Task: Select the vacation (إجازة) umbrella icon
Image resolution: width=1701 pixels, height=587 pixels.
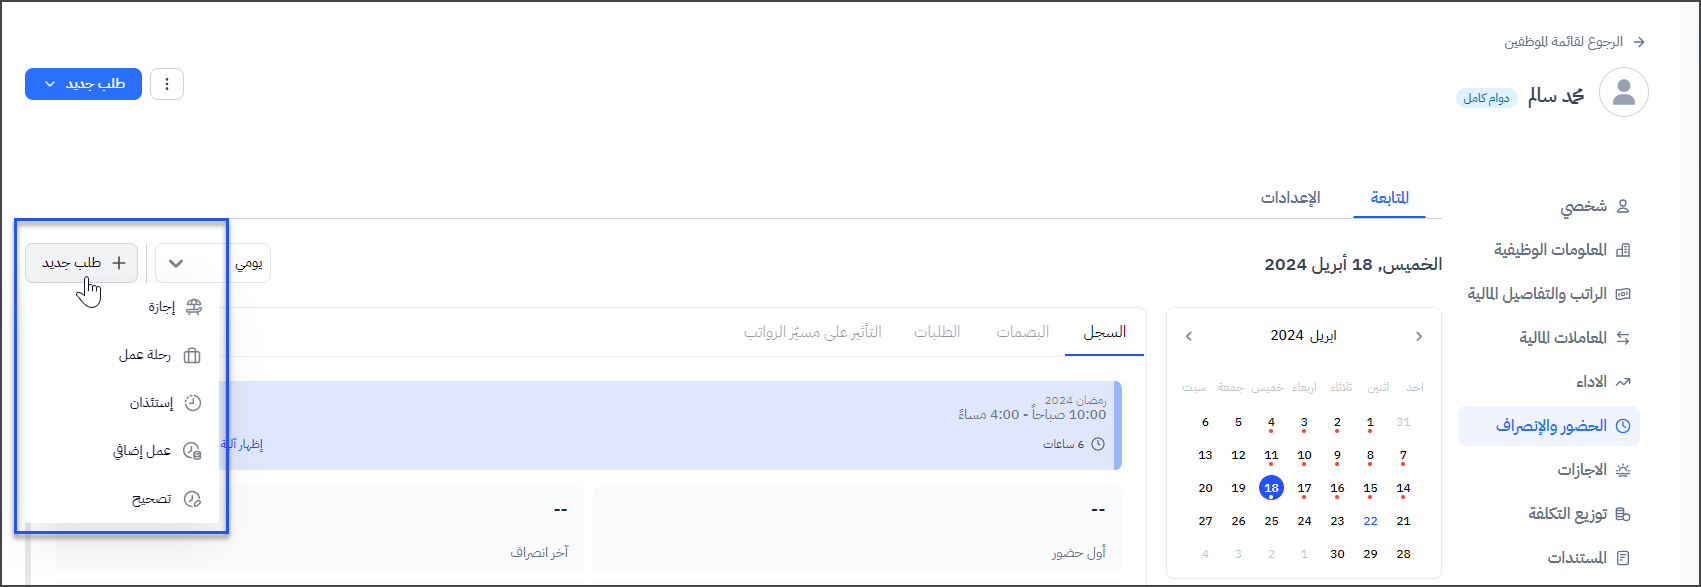Action: [x=193, y=307]
